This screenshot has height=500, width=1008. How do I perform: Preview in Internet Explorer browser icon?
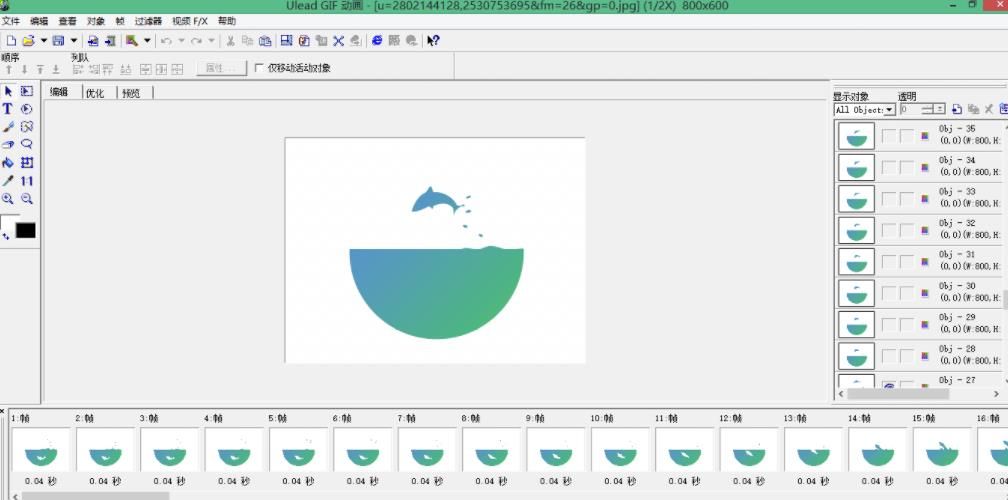tap(377, 40)
